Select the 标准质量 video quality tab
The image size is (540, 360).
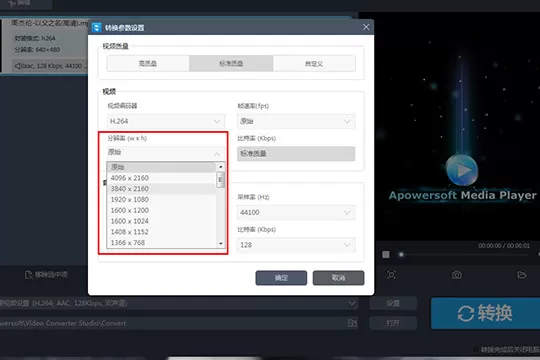[x=231, y=63]
